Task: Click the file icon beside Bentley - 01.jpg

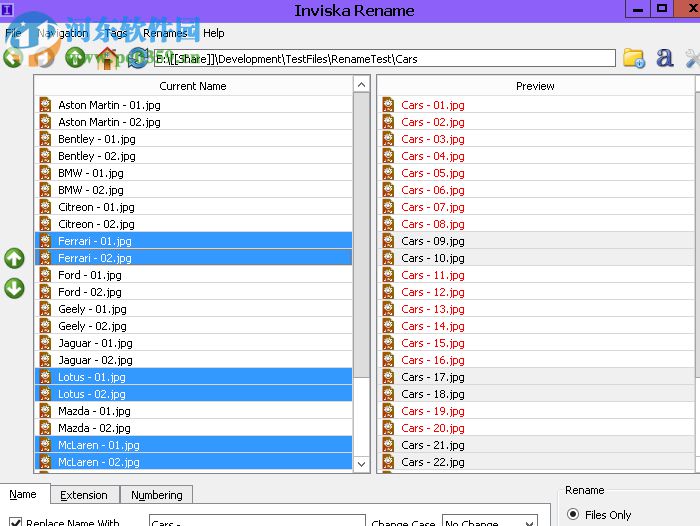Action: (45, 138)
